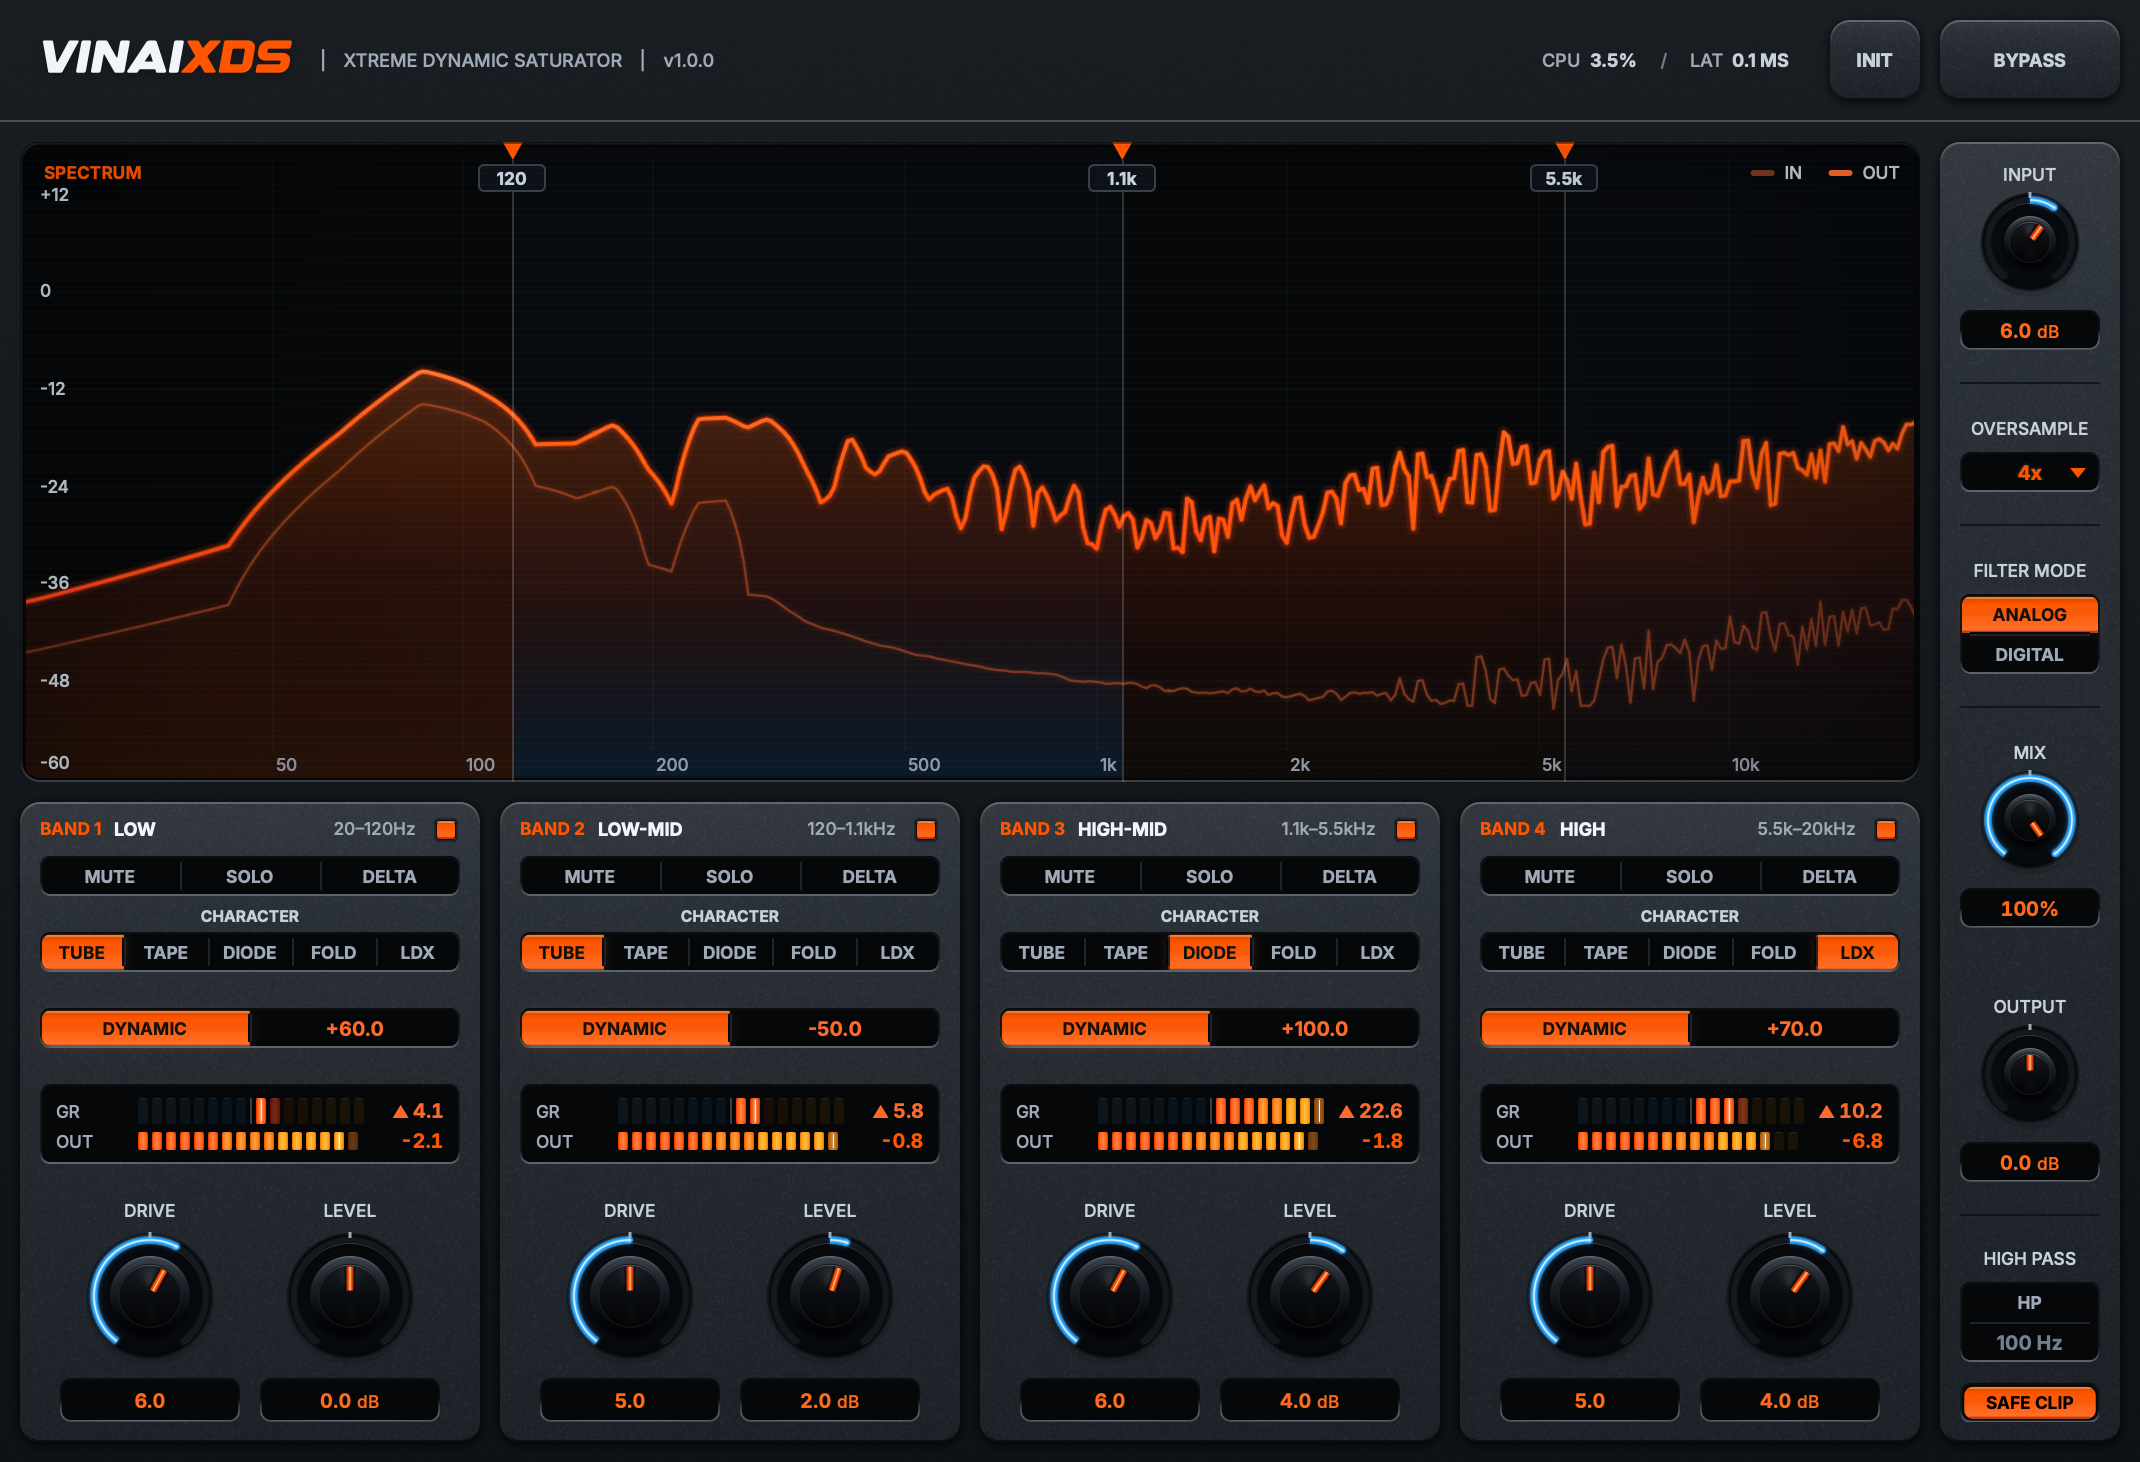Toggle Band 1 LOW enable square indicator

pyautogui.click(x=446, y=829)
